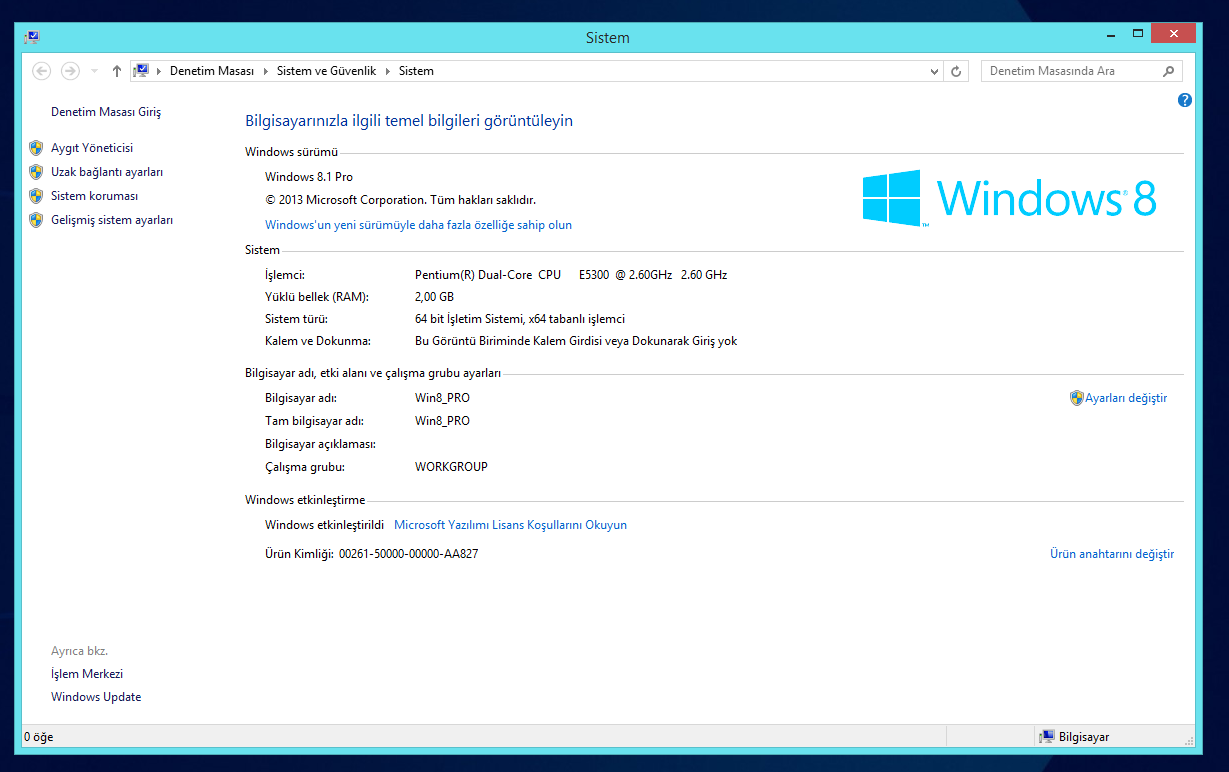Click the Forward navigation arrow
The height and width of the screenshot is (772, 1229).
tap(70, 71)
